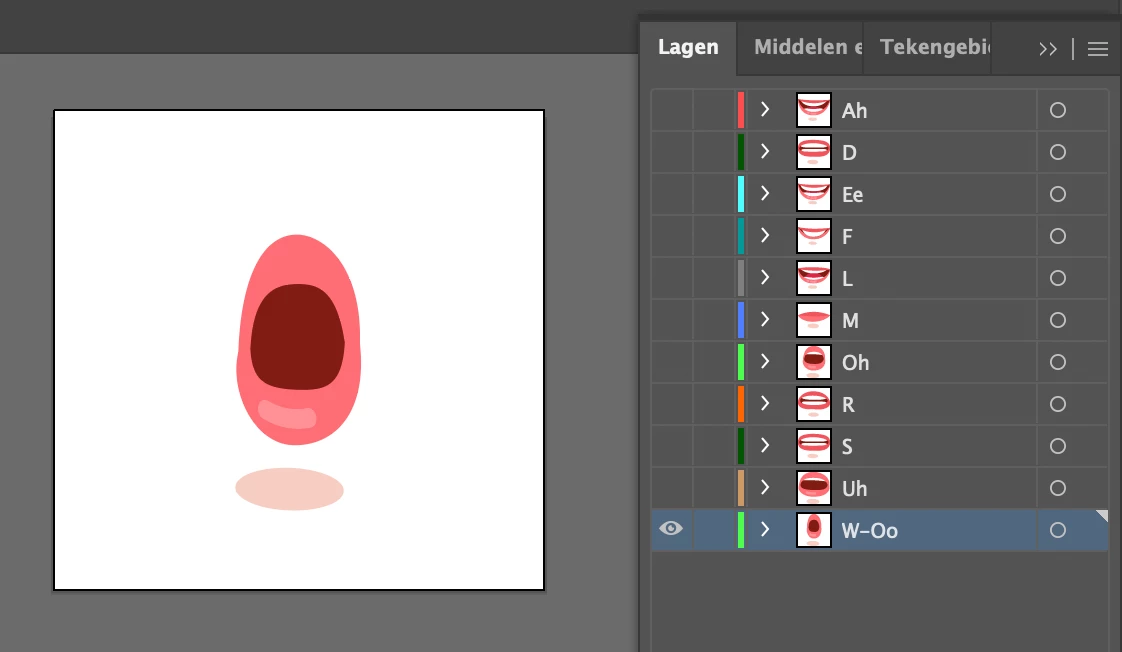Select the layer named Ee
This screenshot has height=652, width=1122.
(852, 195)
